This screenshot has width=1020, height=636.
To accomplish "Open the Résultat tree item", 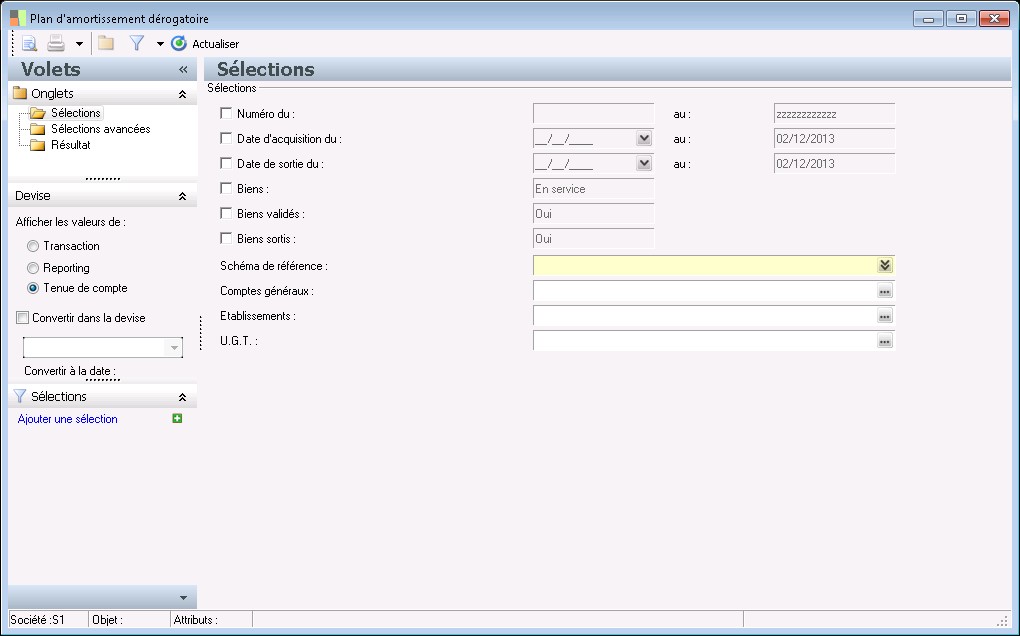I will click(x=70, y=145).
